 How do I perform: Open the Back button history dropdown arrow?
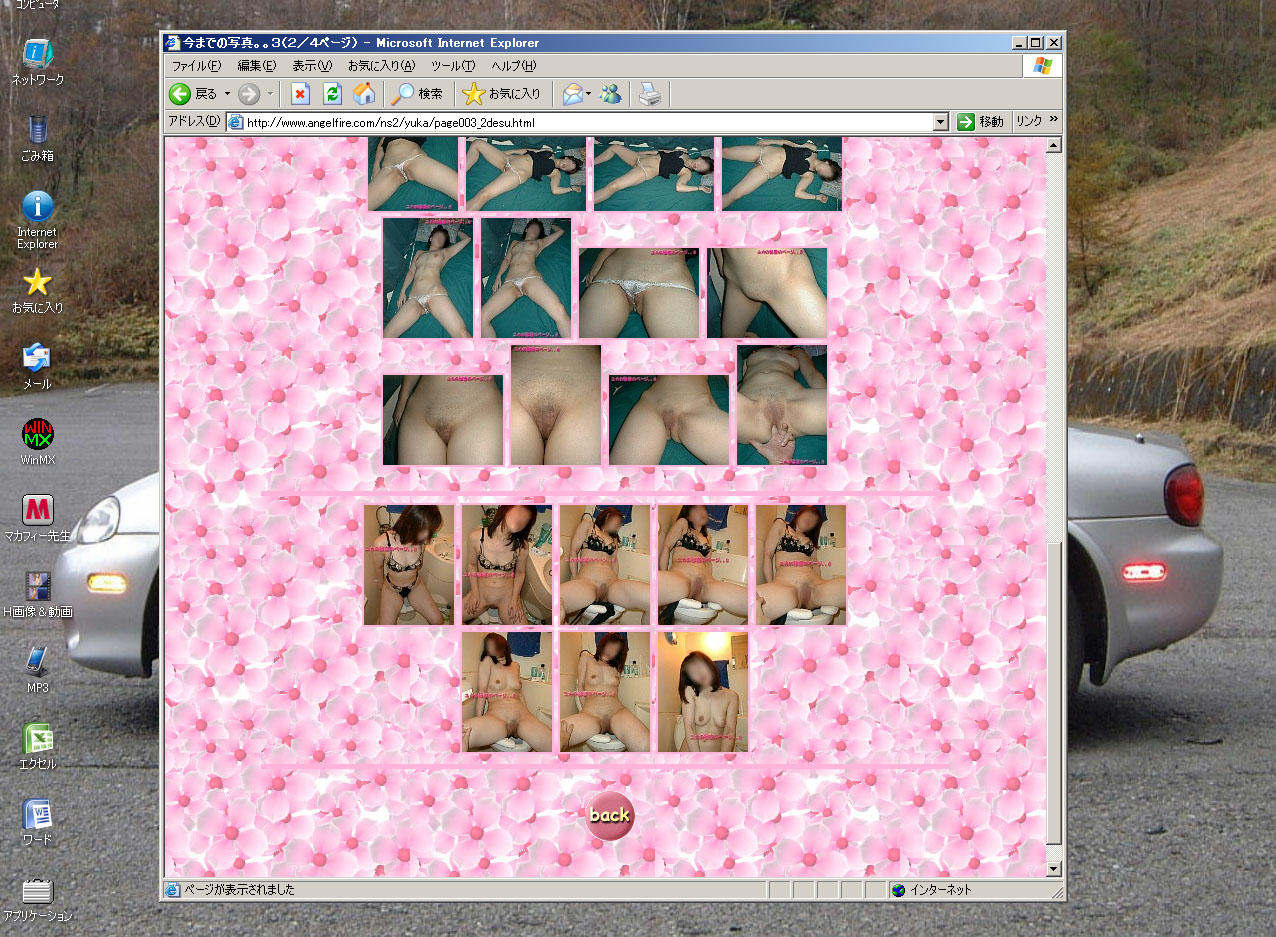227,94
